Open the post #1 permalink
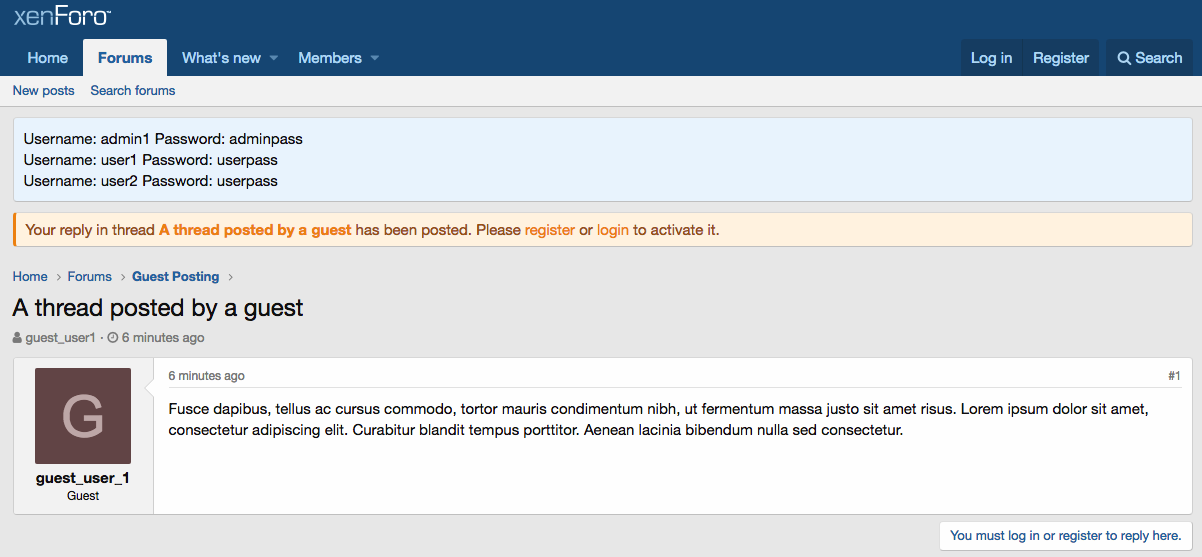The image size is (1202, 557). coord(1174,376)
